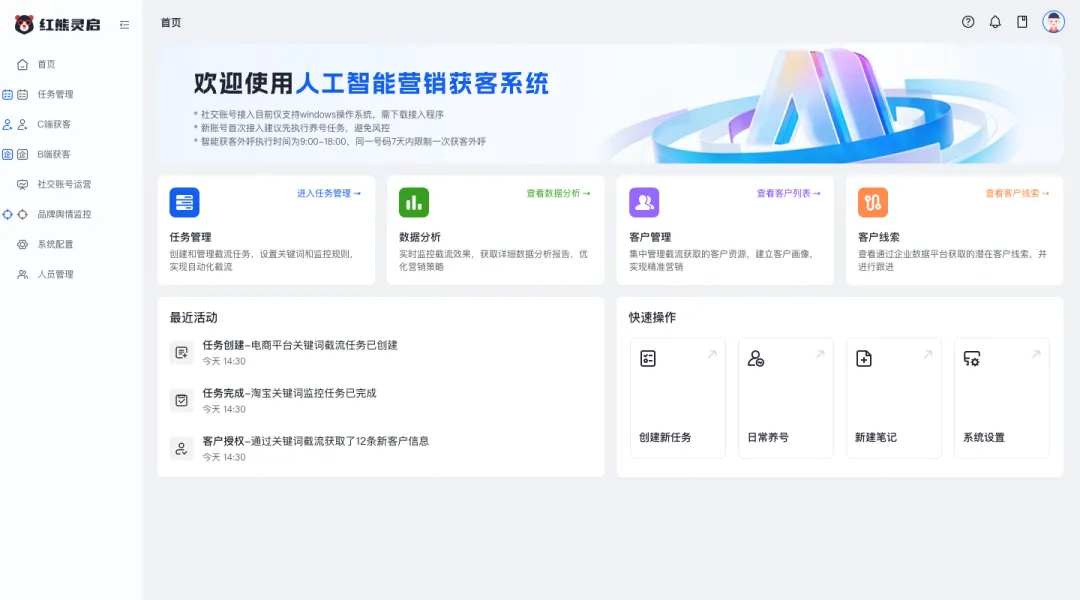The height and width of the screenshot is (600, 1080).
Task: Click the green bar chart icon on 数据分析 card
Action: pos(415,202)
